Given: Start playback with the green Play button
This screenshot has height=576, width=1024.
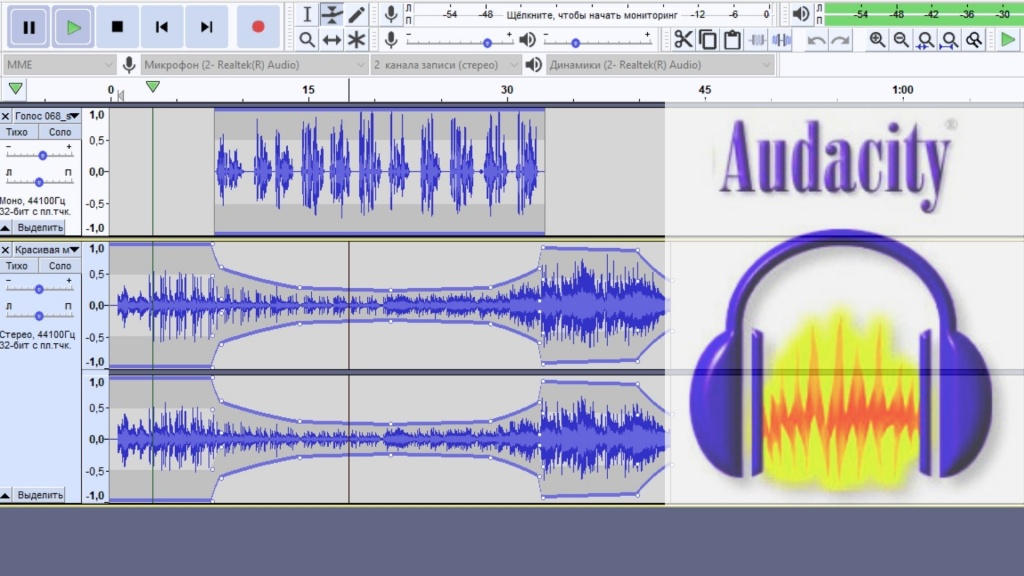Looking at the screenshot, I should (x=73, y=26).
